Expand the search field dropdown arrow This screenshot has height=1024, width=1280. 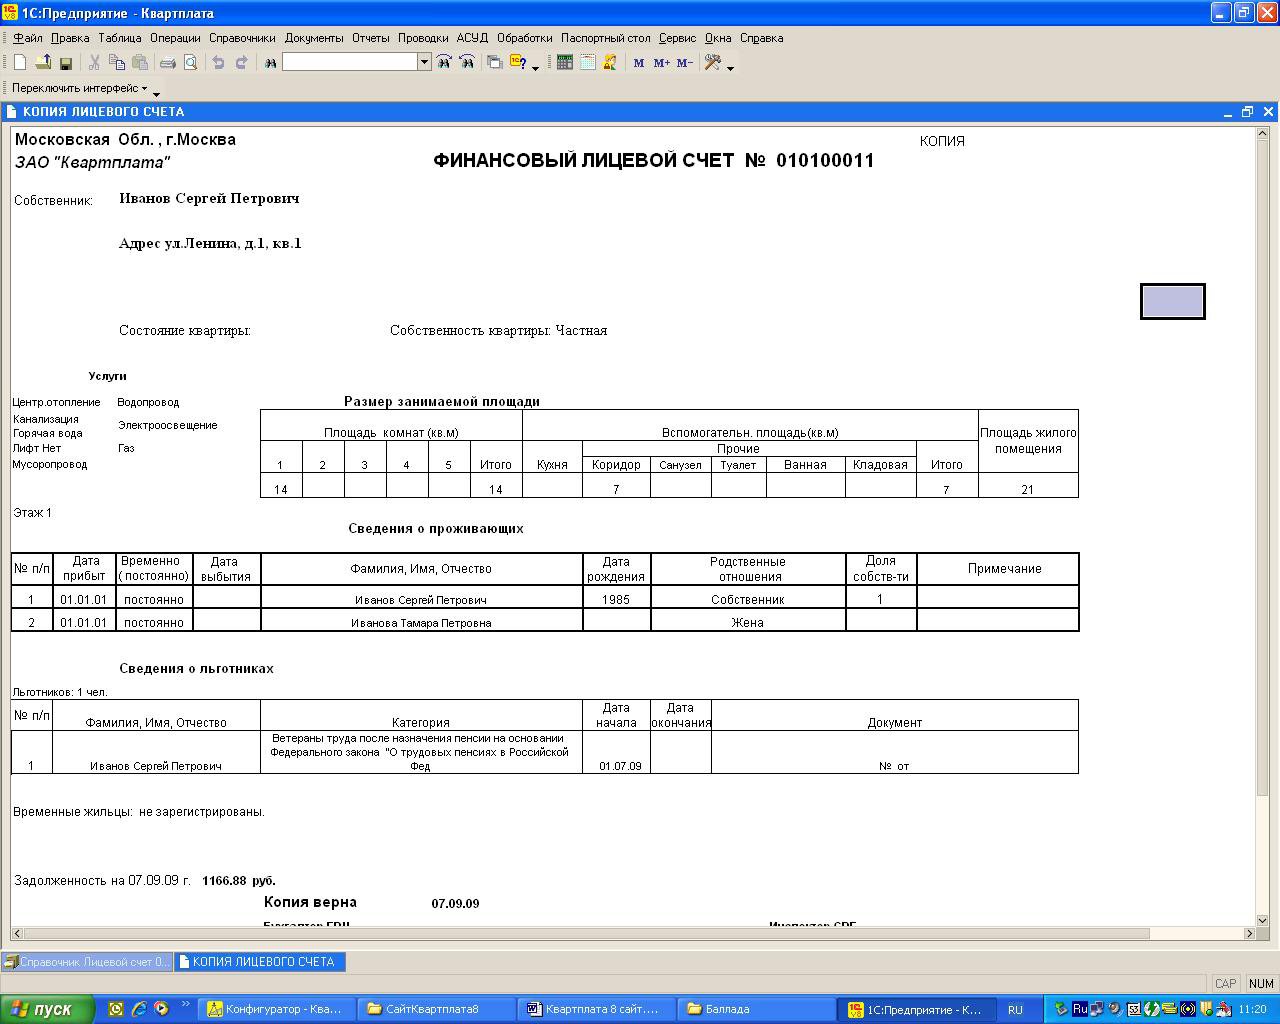pos(424,63)
